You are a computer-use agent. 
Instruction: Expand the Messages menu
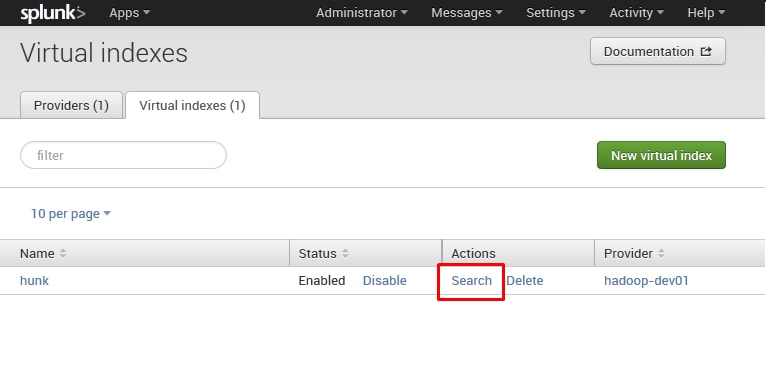[x=467, y=13]
